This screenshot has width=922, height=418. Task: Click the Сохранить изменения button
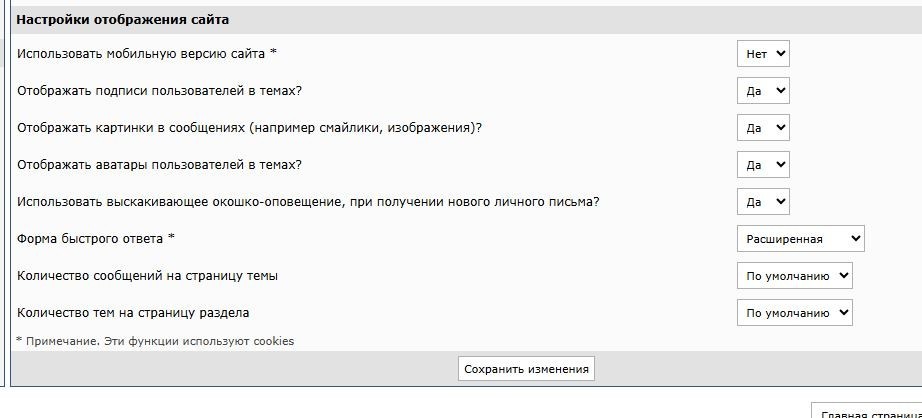point(526,369)
